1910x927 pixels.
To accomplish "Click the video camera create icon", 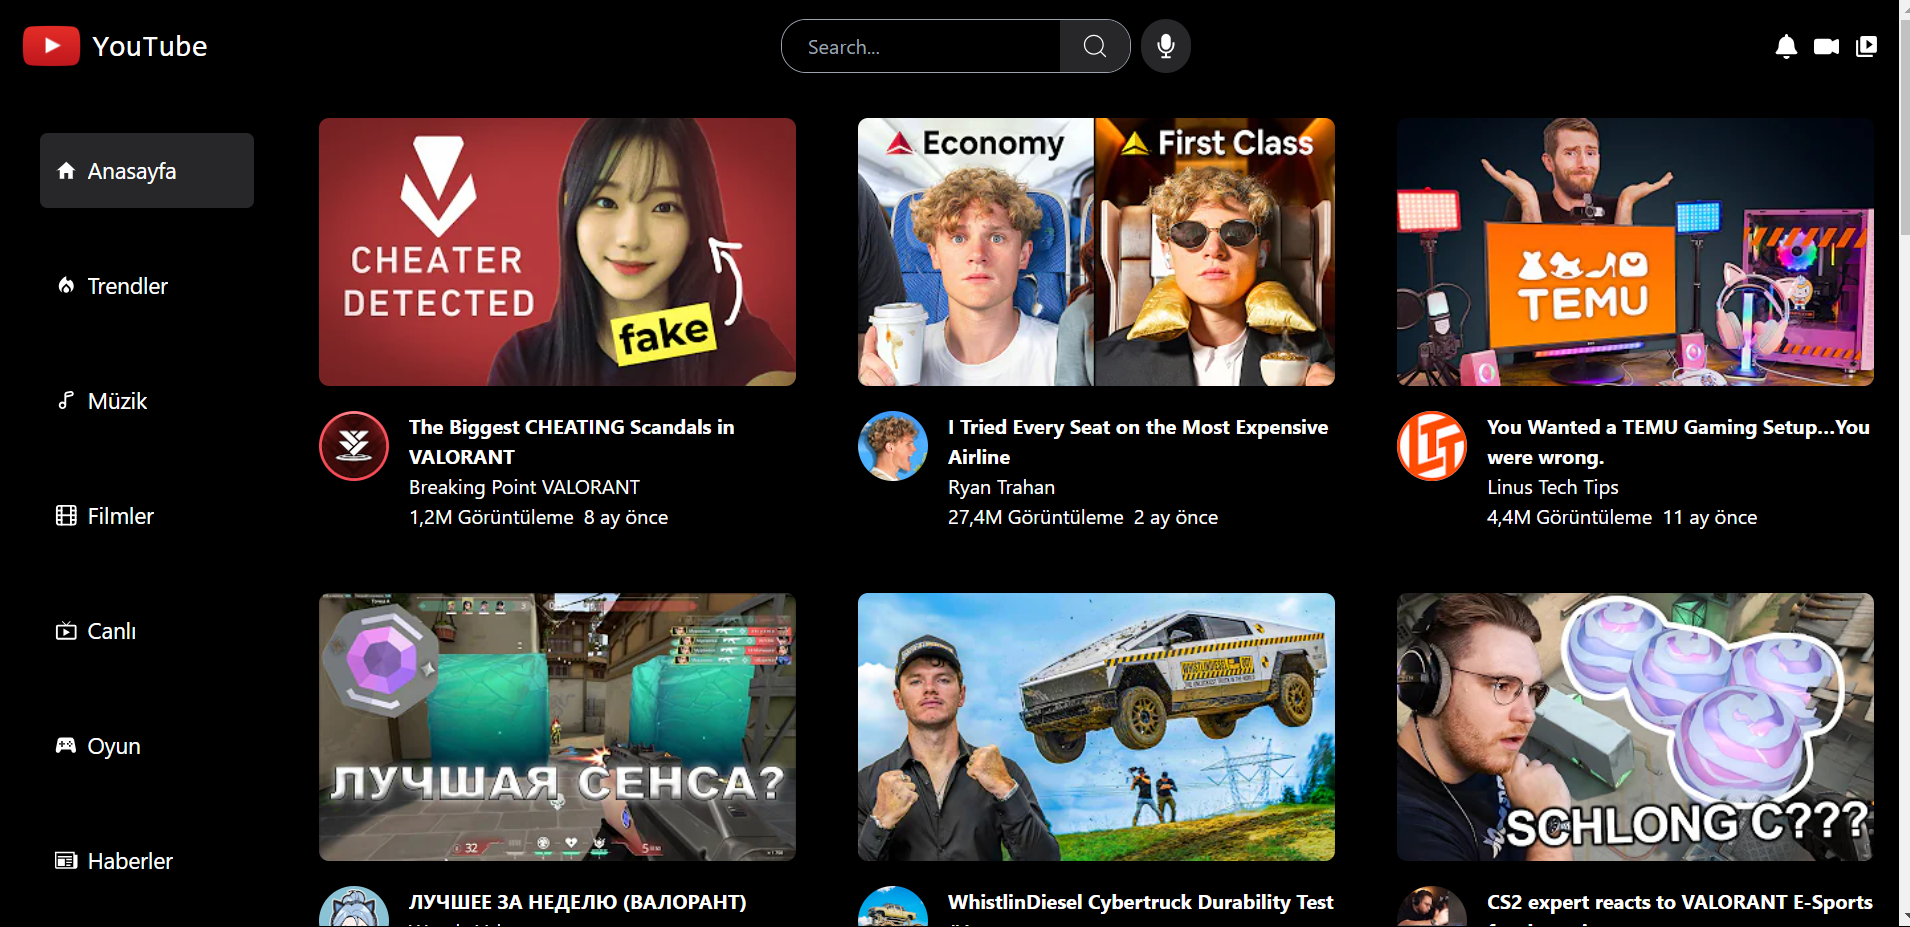I will (x=1826, y=46).
